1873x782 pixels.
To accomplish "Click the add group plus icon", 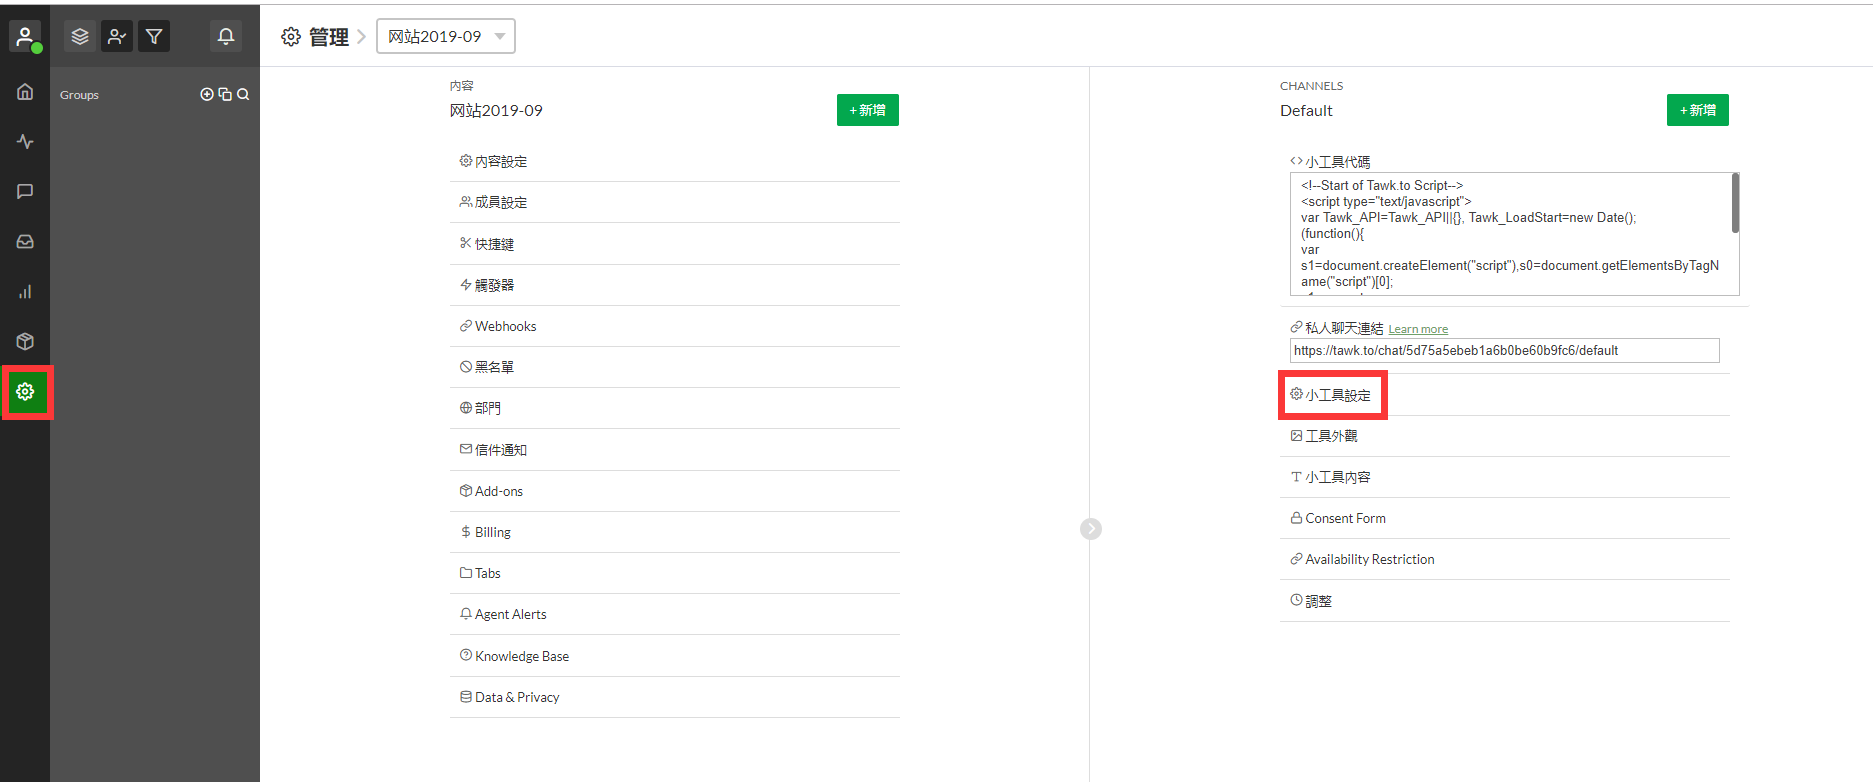I will pyautogui.click(x=207, y=94).
